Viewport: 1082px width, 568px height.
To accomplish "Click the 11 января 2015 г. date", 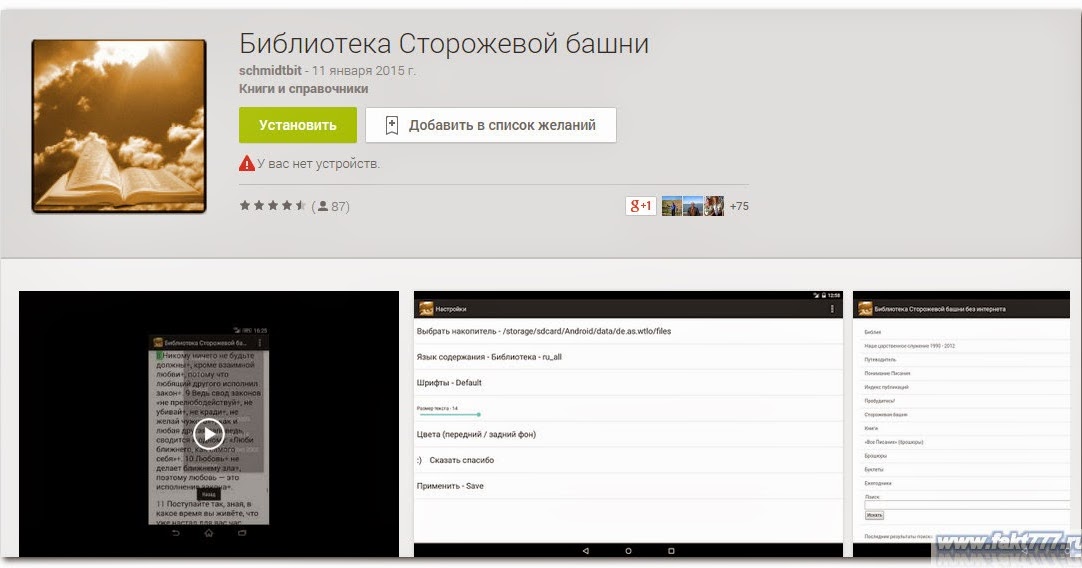I will click(364, 70).
